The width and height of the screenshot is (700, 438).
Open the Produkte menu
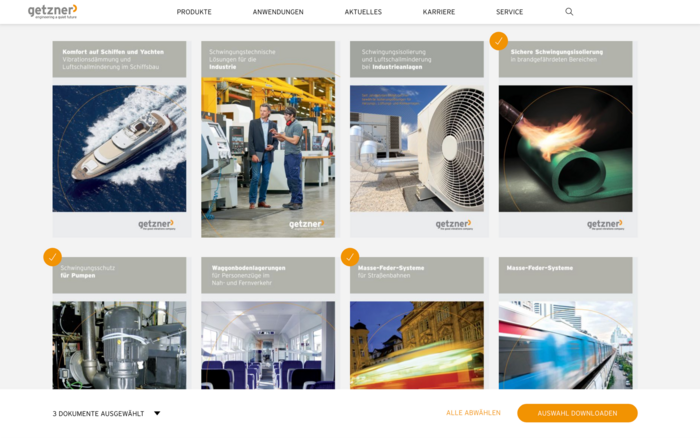(194, 12)
